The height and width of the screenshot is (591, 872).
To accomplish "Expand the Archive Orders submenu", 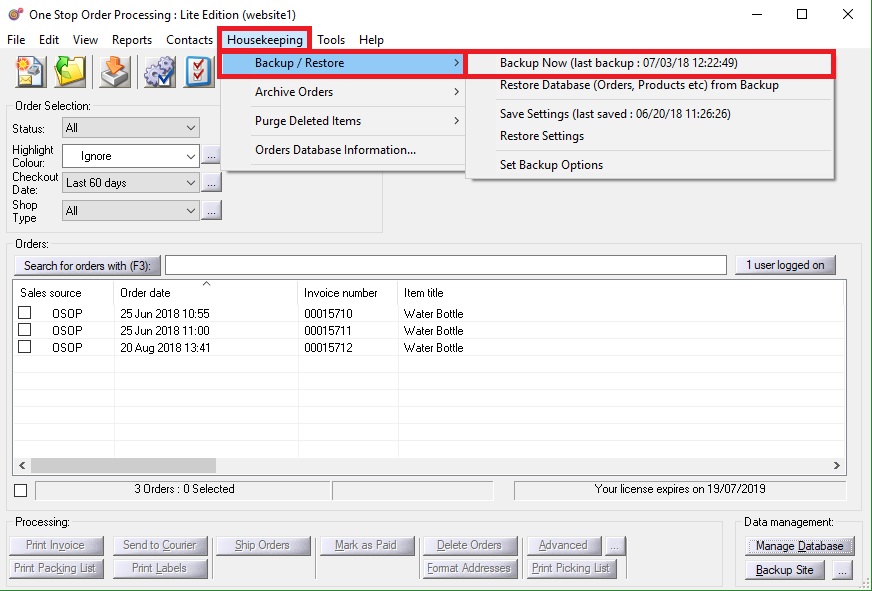I will [343, 92].
